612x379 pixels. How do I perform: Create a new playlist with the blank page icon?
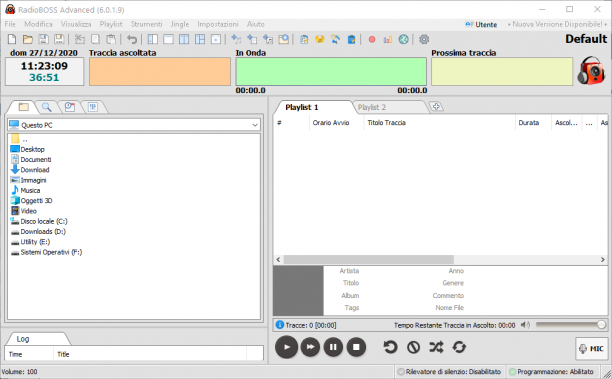click(12, 39)
